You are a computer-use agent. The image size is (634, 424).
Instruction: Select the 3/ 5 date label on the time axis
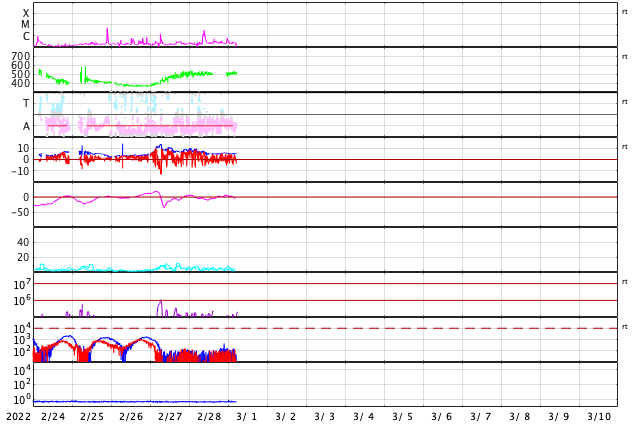pos(403,417)
